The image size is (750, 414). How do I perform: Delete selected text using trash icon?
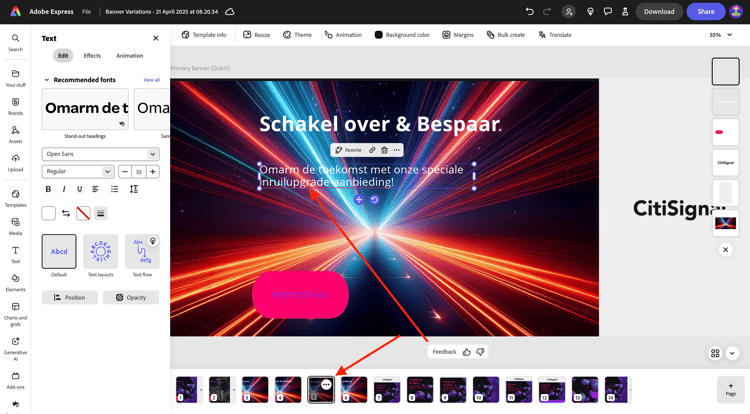(384, 150)
